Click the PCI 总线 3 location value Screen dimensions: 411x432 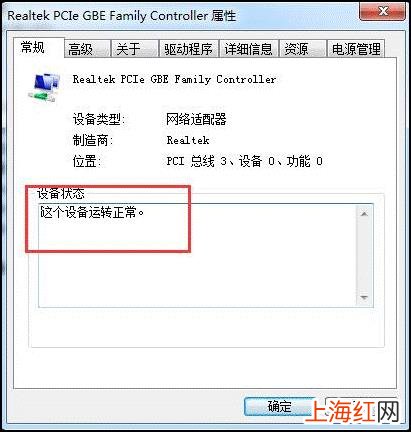tap(244, 161)
